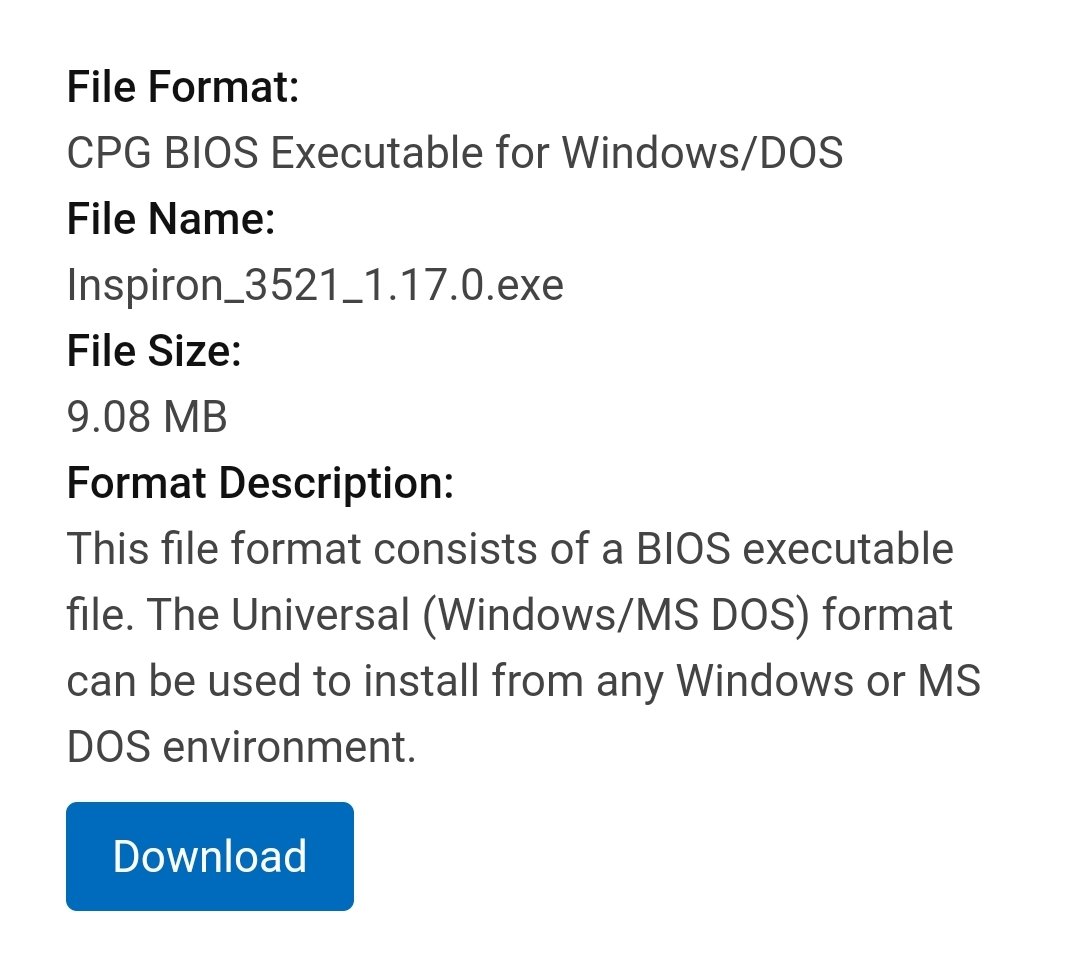This screenshot has width=1080, height=970.
Task: Select the File Name heading
Action: click(x=171, y=218)
